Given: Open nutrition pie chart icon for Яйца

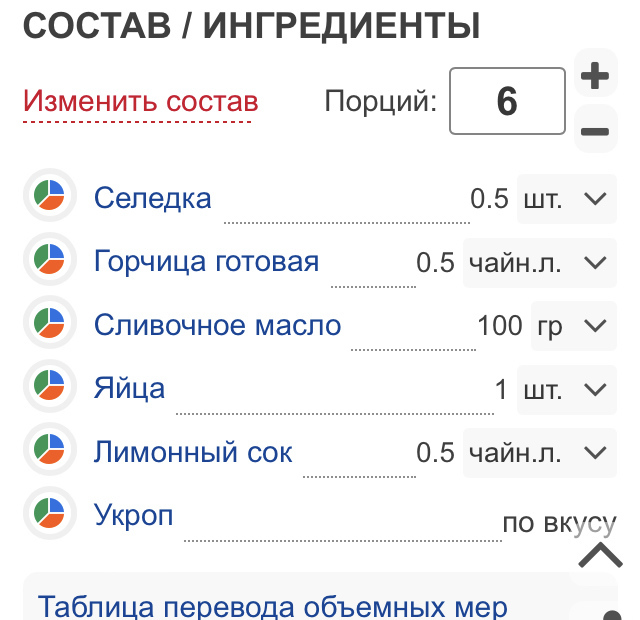Looking at the screenshot, I should point(50,385).
